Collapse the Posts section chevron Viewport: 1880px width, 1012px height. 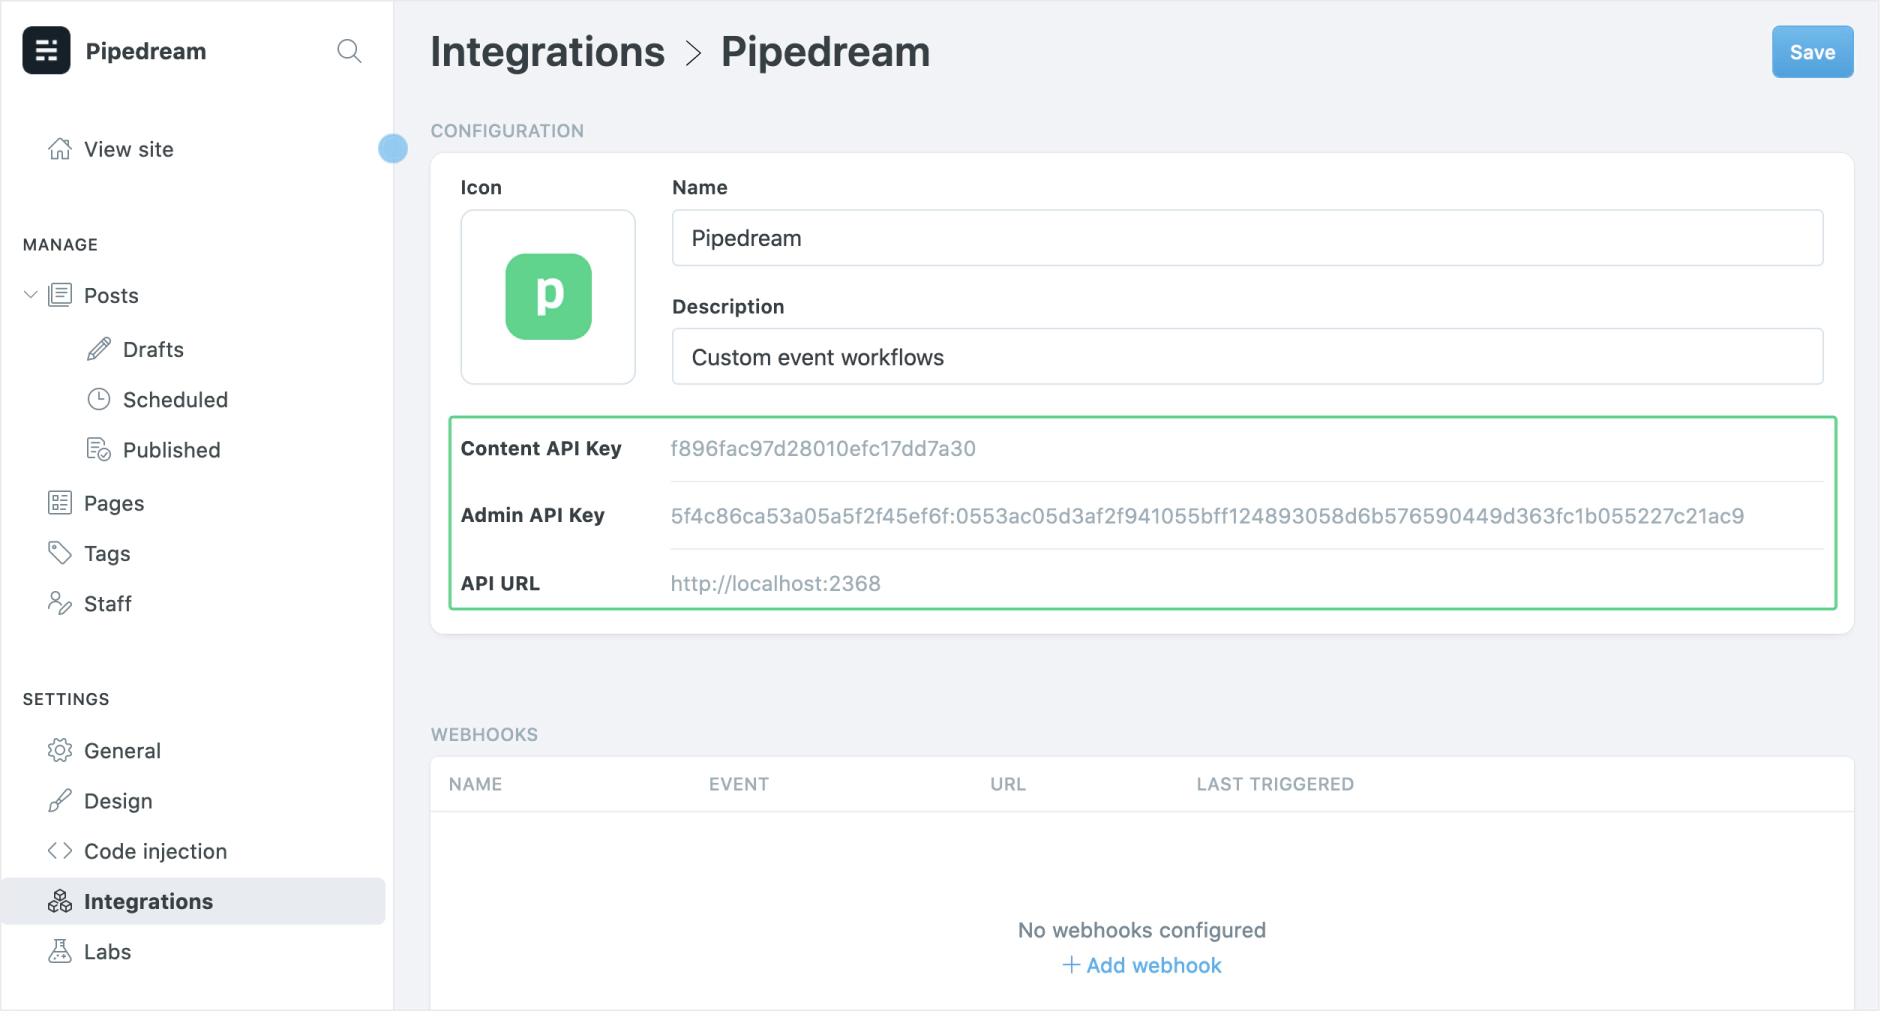tap(30, 295)
